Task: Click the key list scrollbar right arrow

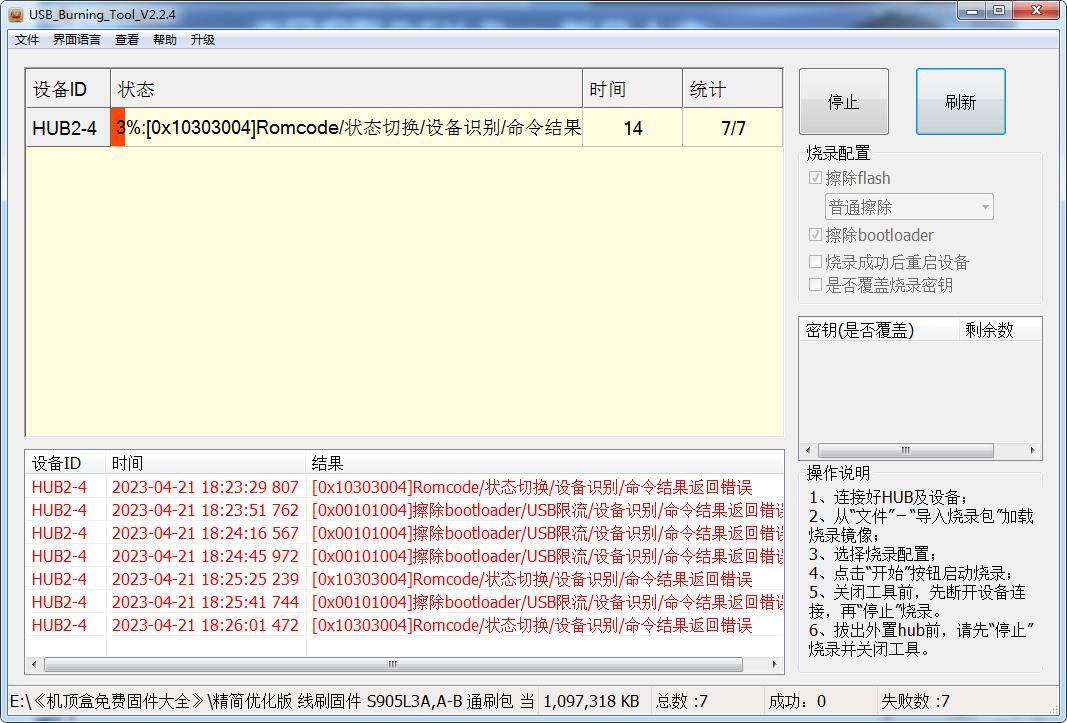Action: pos(1033,450)
